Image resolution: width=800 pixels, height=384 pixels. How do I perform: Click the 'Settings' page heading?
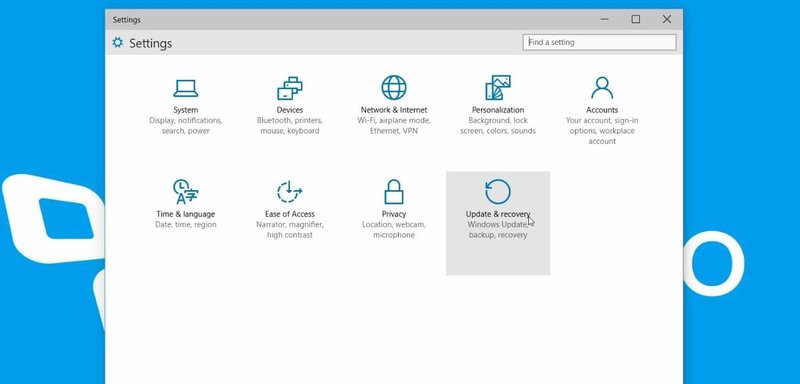click(x=151, y=43)
